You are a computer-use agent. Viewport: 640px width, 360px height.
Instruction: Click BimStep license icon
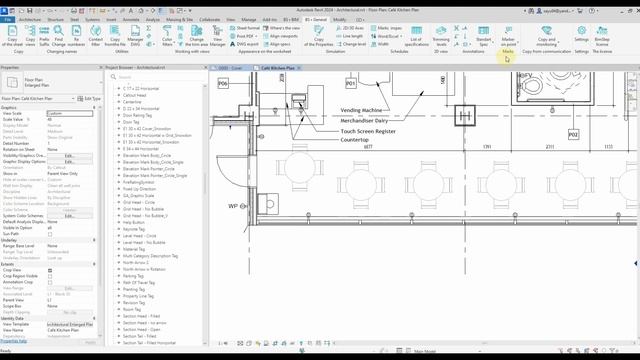pos(602,36)
